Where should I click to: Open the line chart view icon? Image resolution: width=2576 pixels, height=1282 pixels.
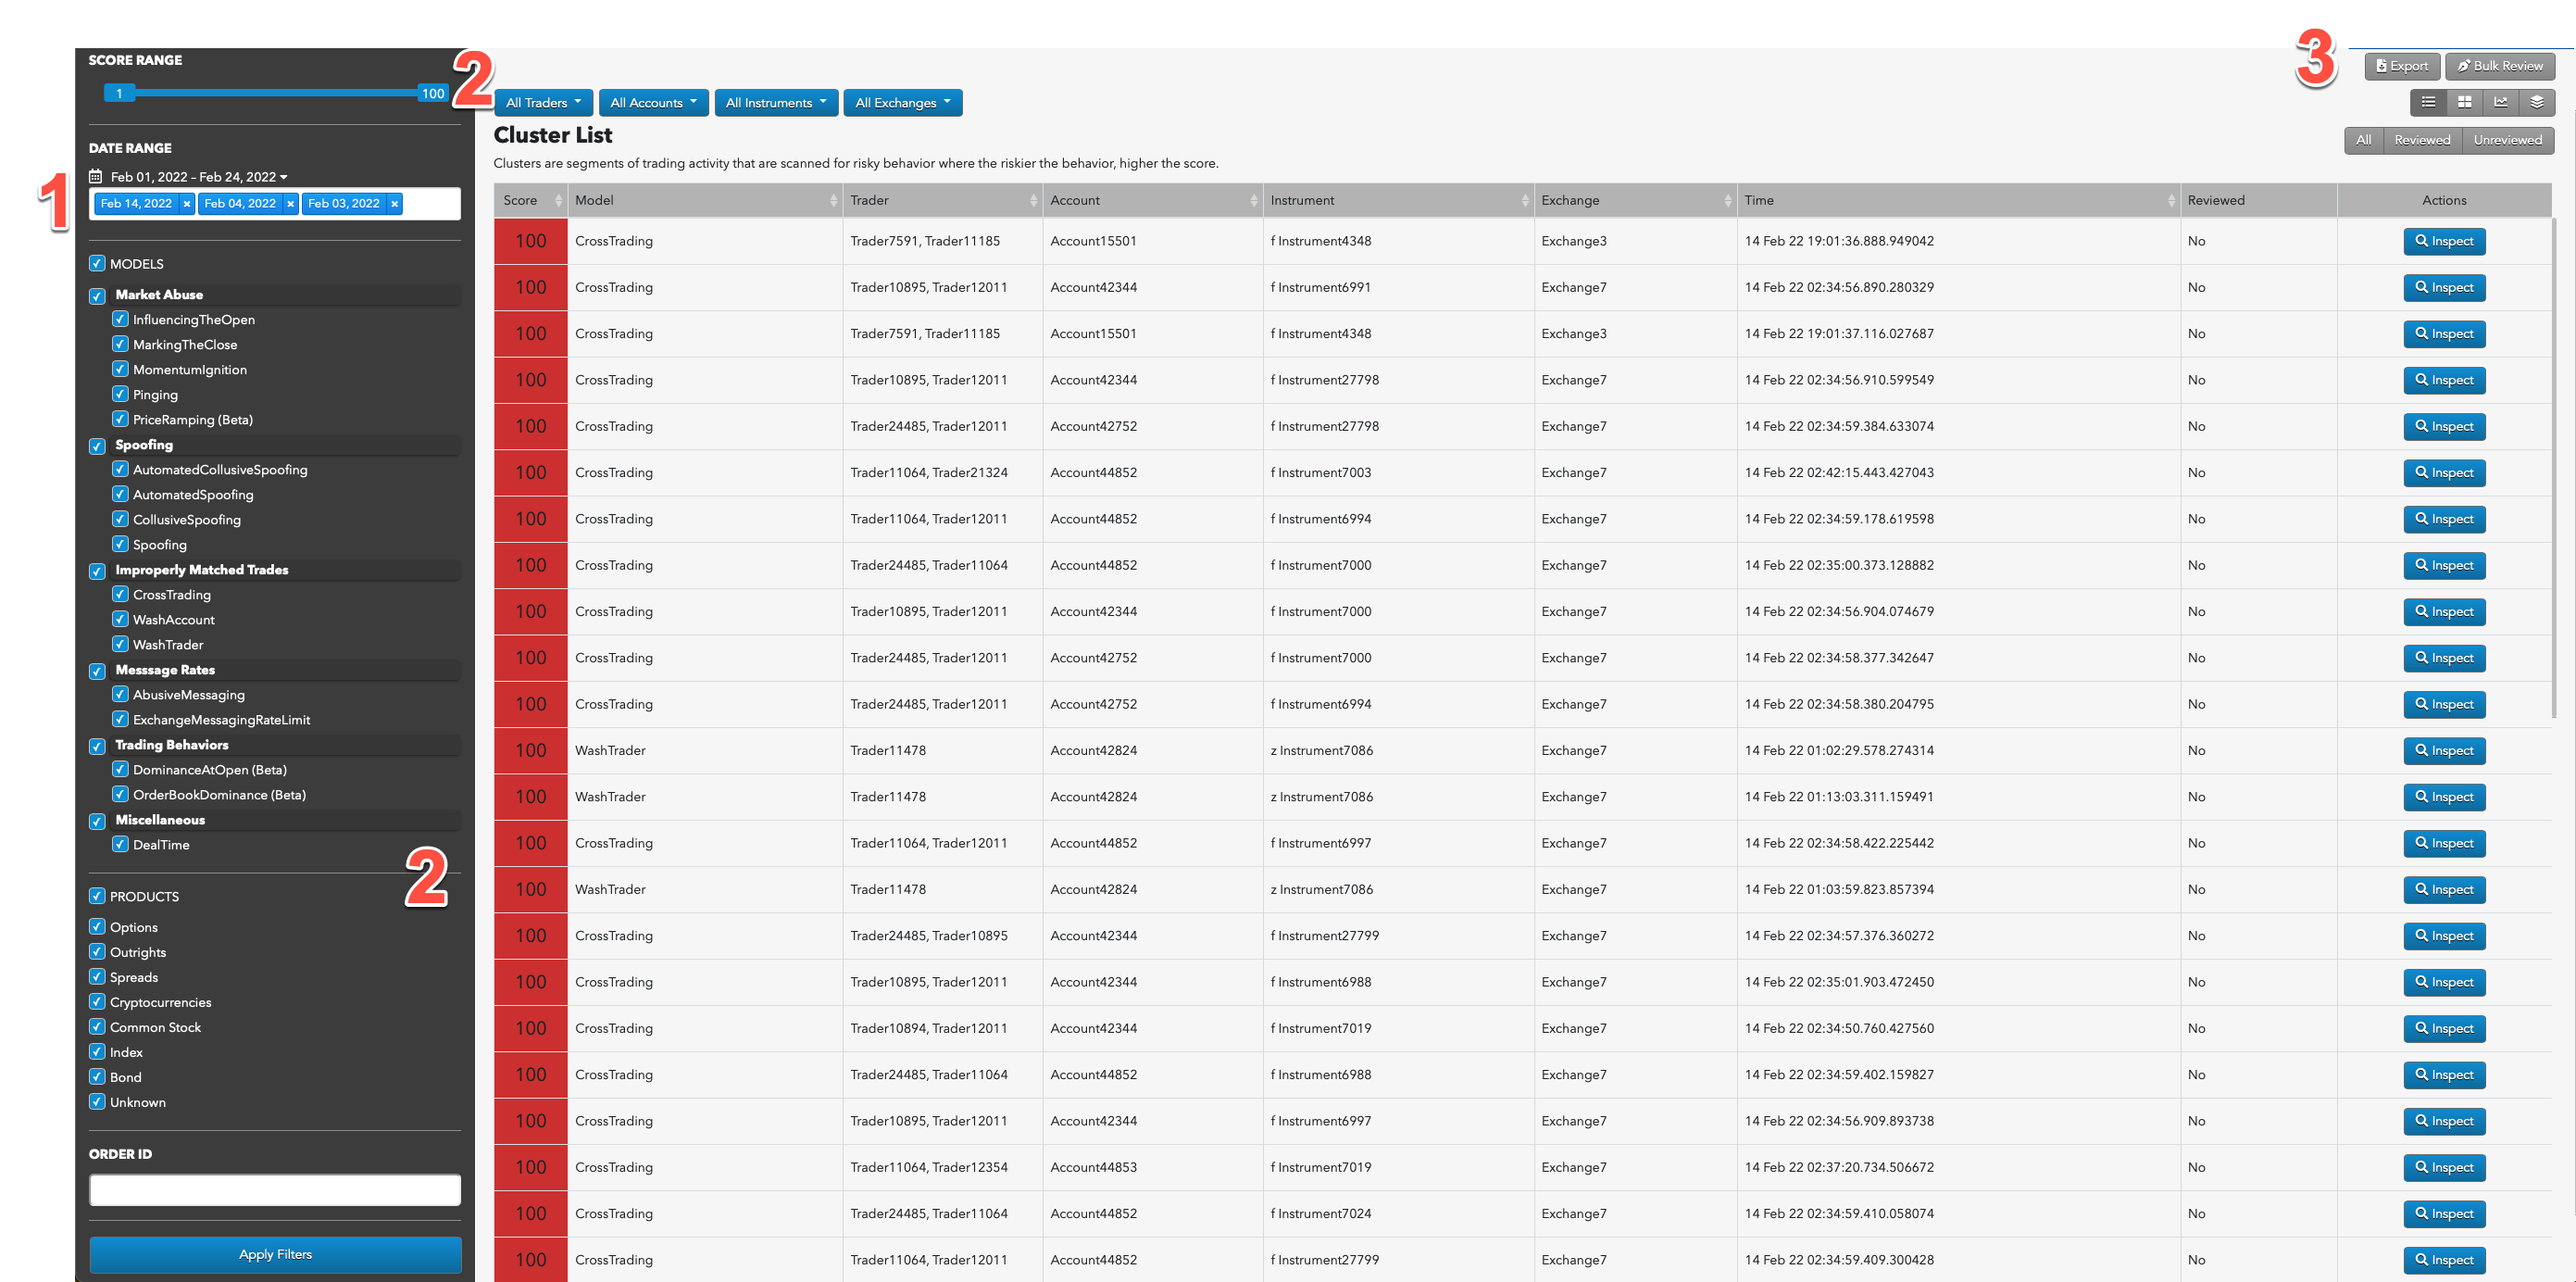coord(2500,102)
